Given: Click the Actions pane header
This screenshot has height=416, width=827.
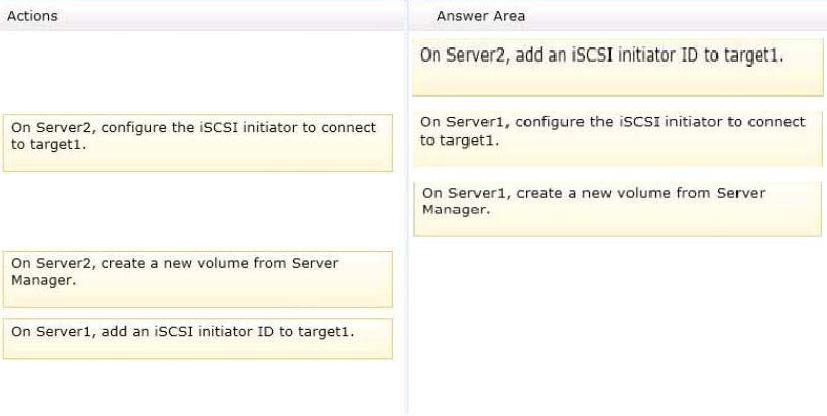Looking at the screenshot, I should 202,16.
